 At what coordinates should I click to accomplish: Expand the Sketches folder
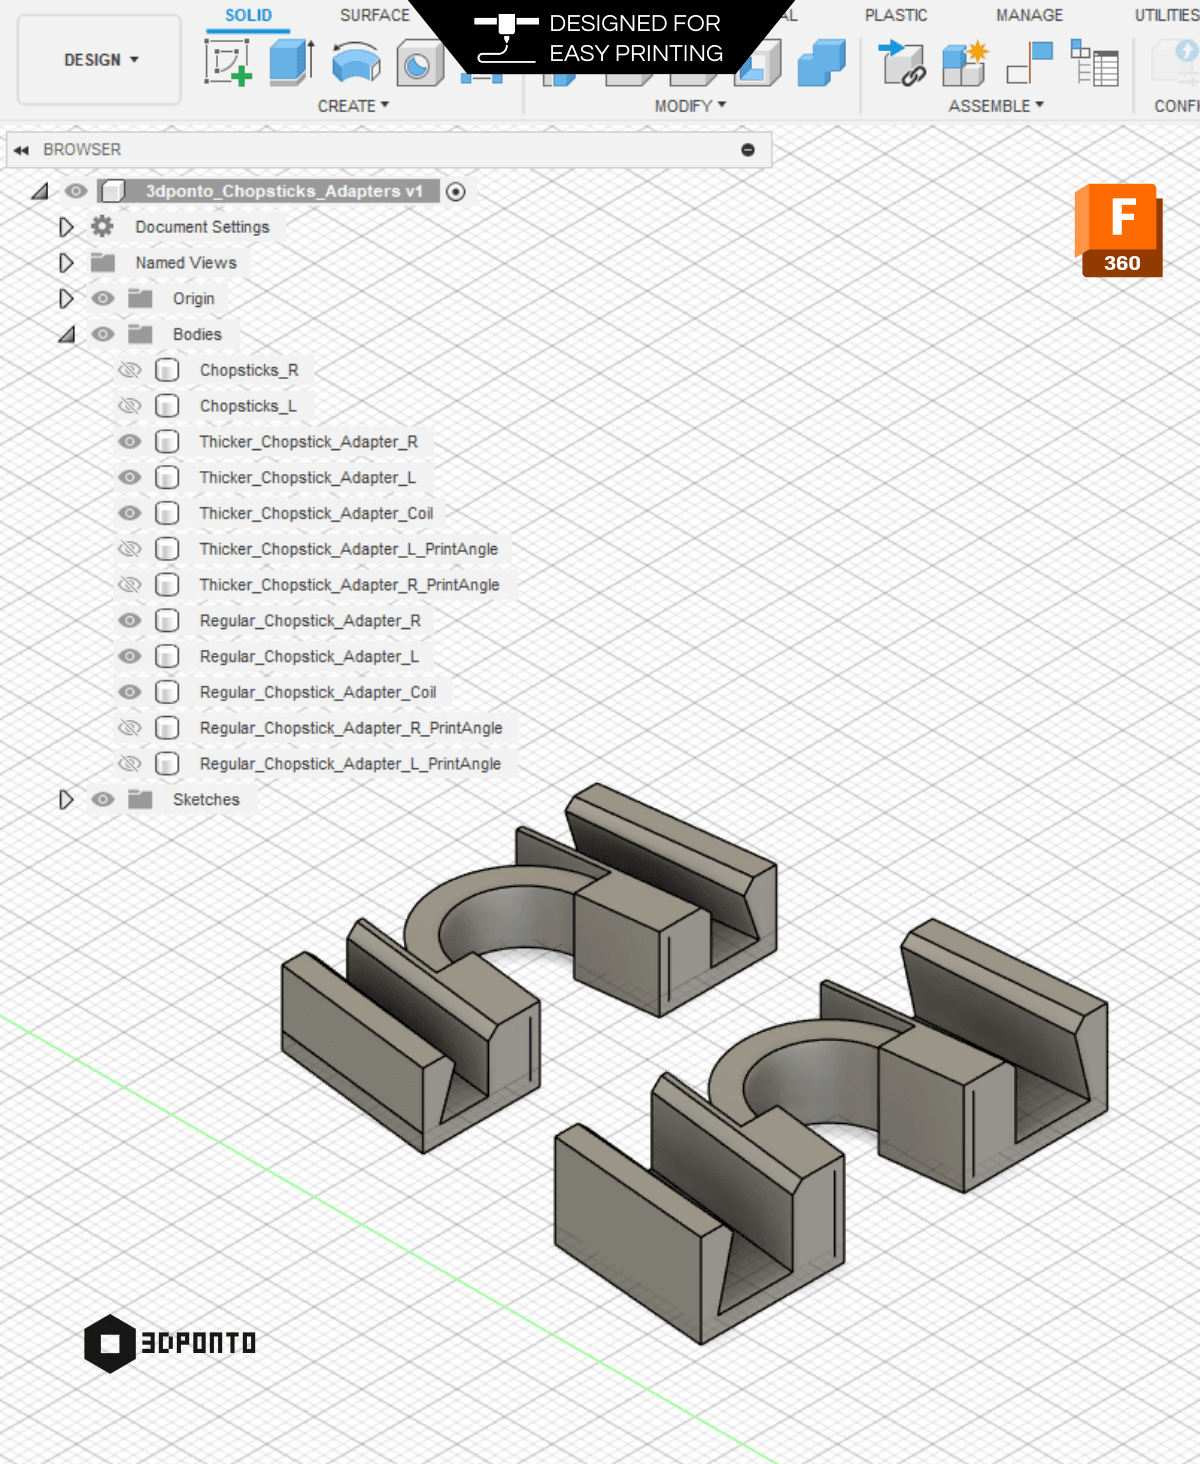coord(66,800)
